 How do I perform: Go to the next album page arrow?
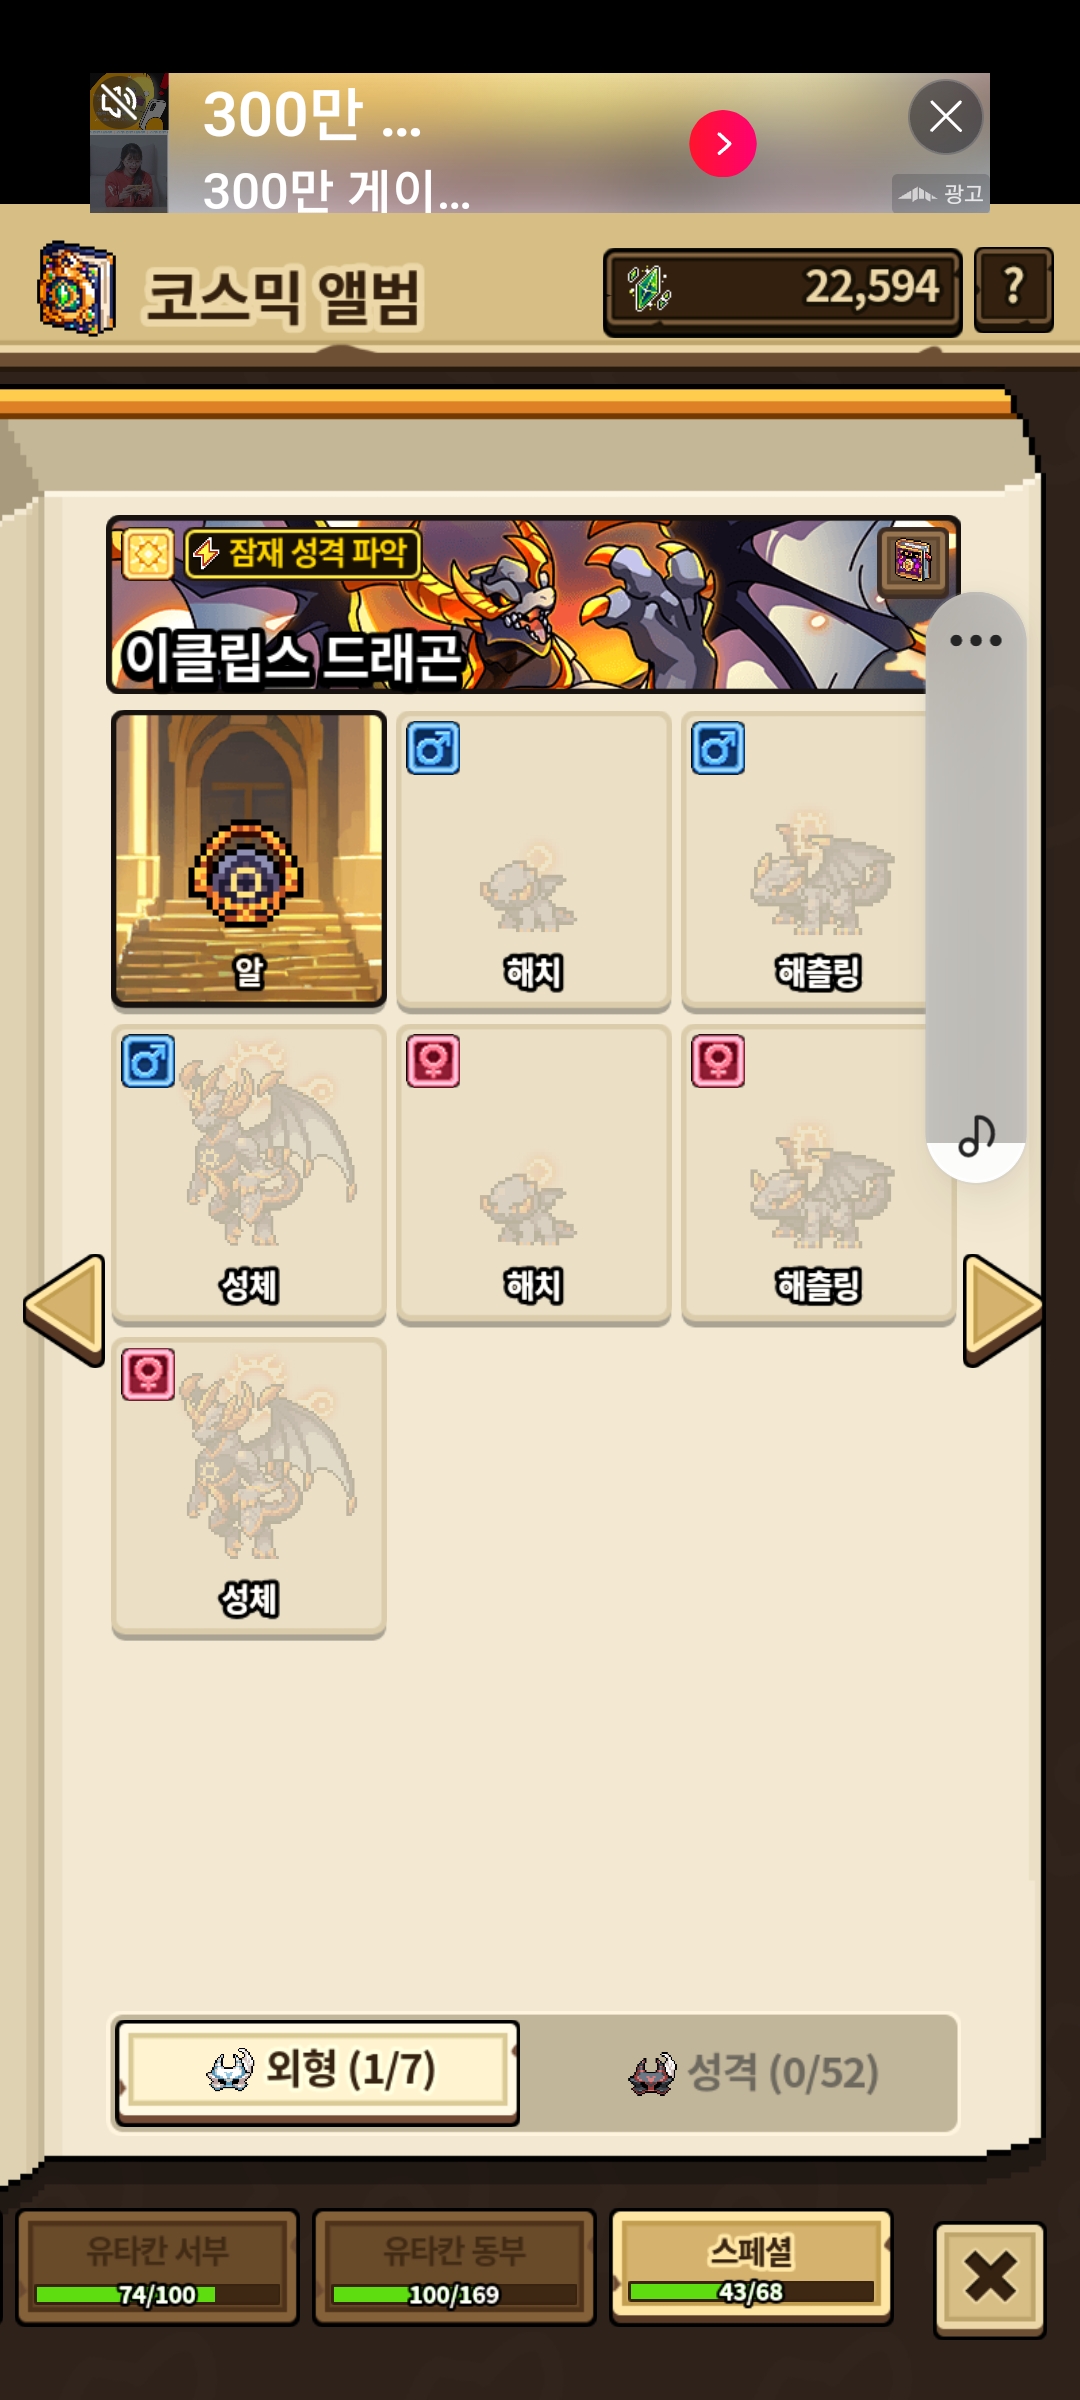pyautogui.click(x=1002, y=1309)
